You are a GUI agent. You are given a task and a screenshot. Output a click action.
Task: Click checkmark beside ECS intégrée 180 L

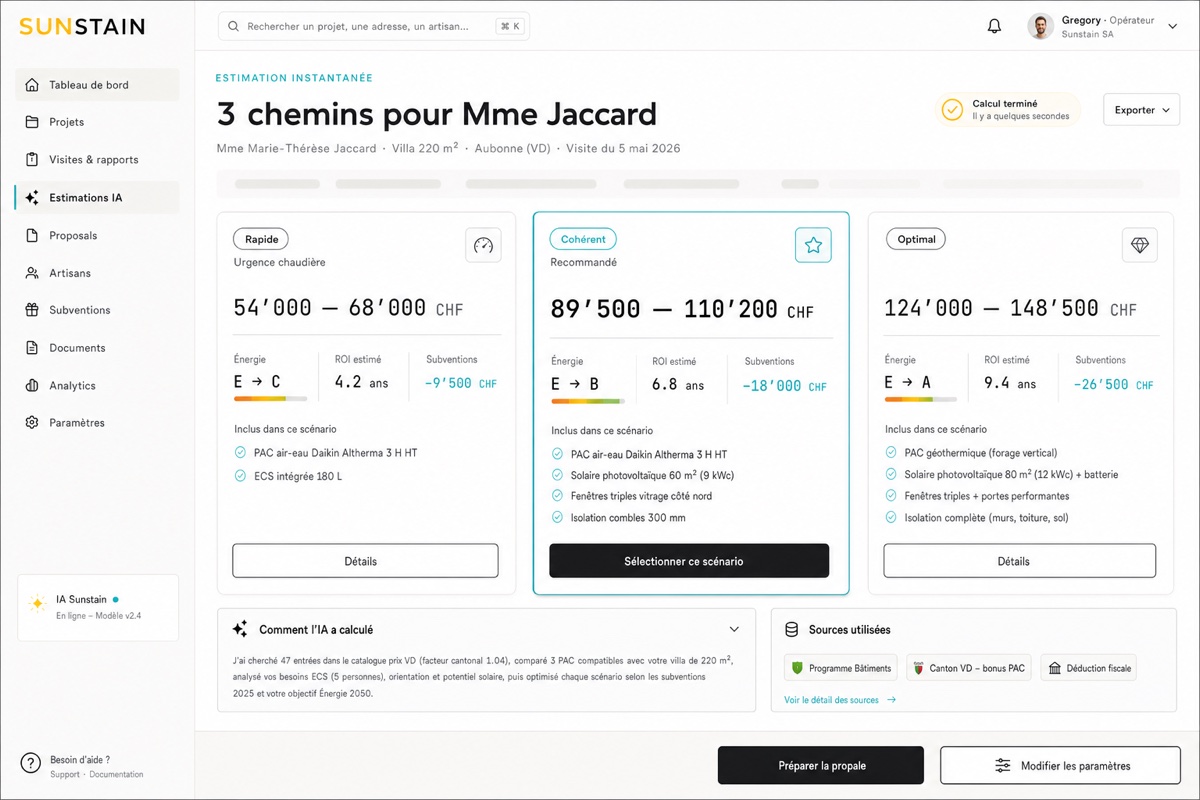click(240, 476)
